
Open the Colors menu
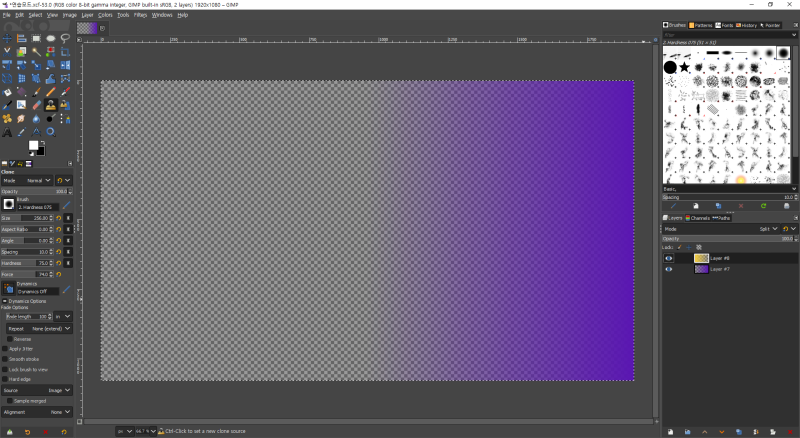point(105,15)
